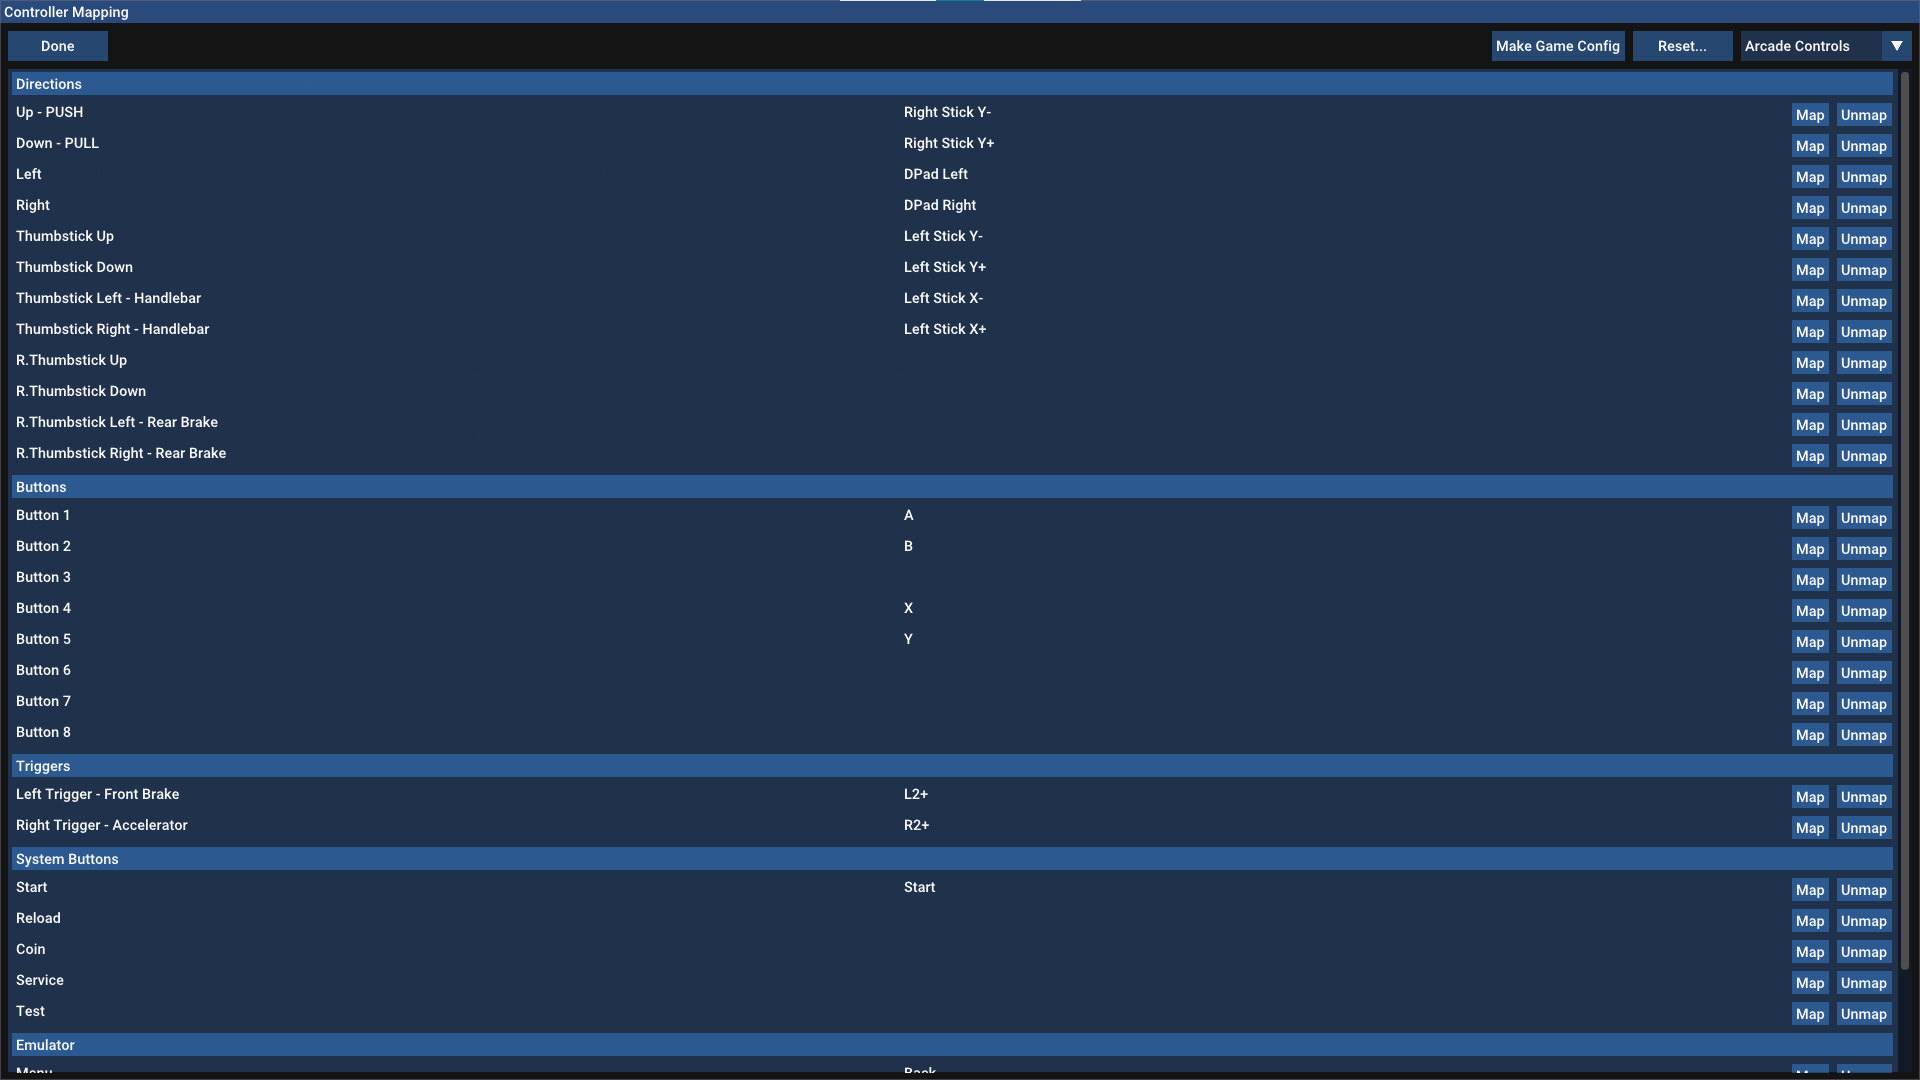The width and height of the screenshot is (1920, 1080).
Task: Map the Left direction input
Action: point(1809,177)
